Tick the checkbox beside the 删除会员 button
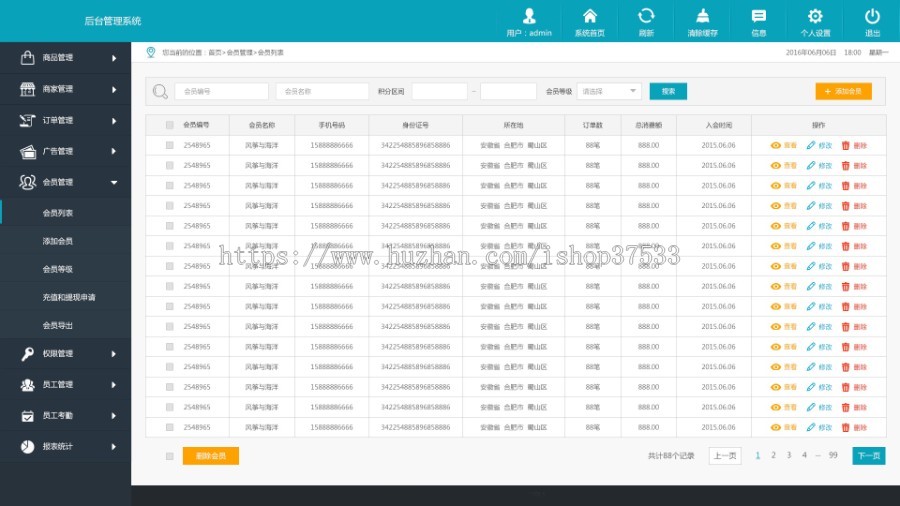Viewport: 900px width, 506px height. [x=169, y=456]
